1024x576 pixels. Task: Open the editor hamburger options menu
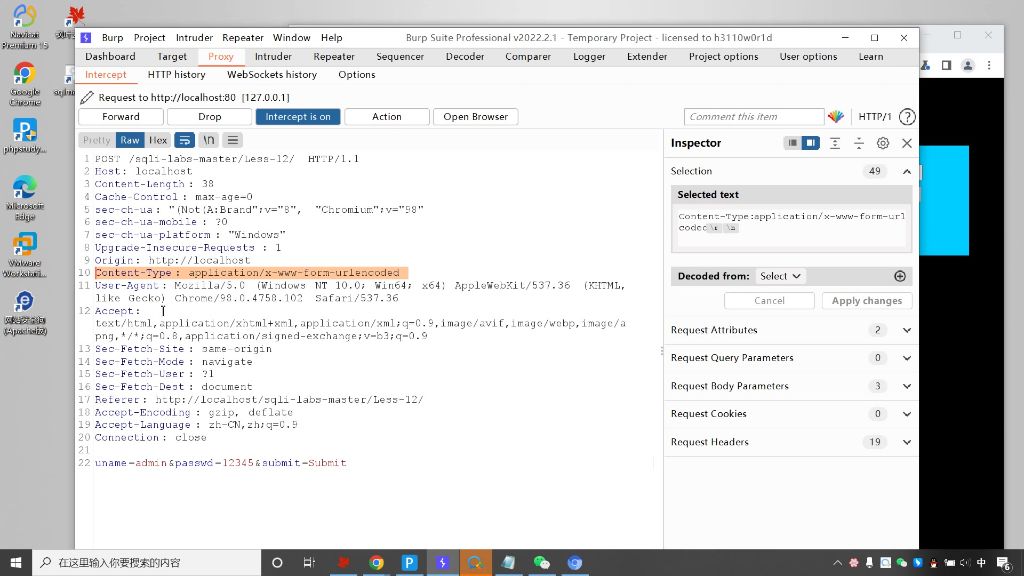pyautogui.click(x=232, y=140)
